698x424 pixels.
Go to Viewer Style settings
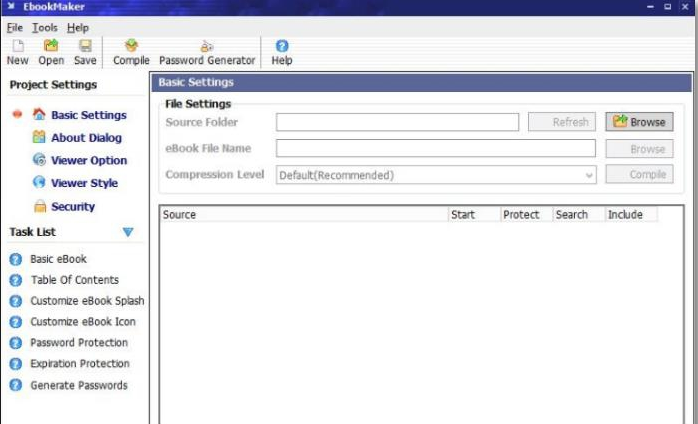tap(84, 183)
